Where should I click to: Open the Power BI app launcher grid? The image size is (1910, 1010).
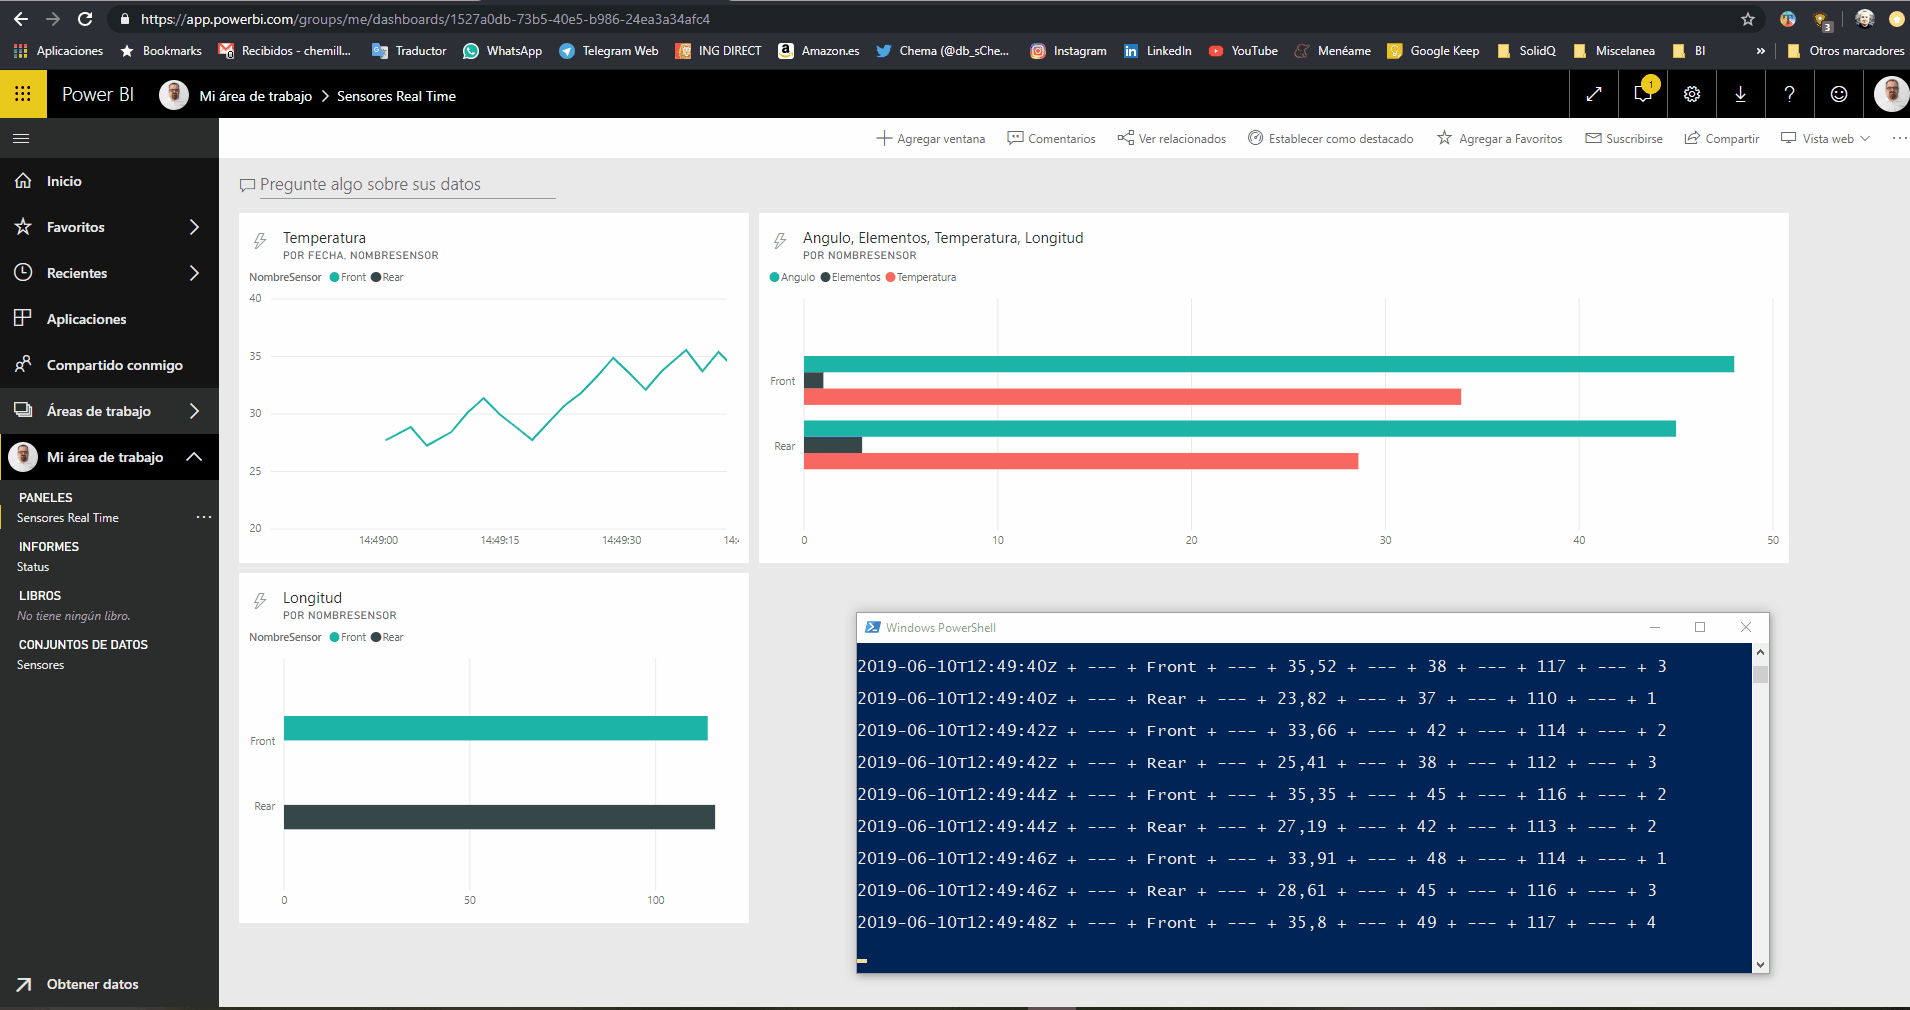pos(22,94)
